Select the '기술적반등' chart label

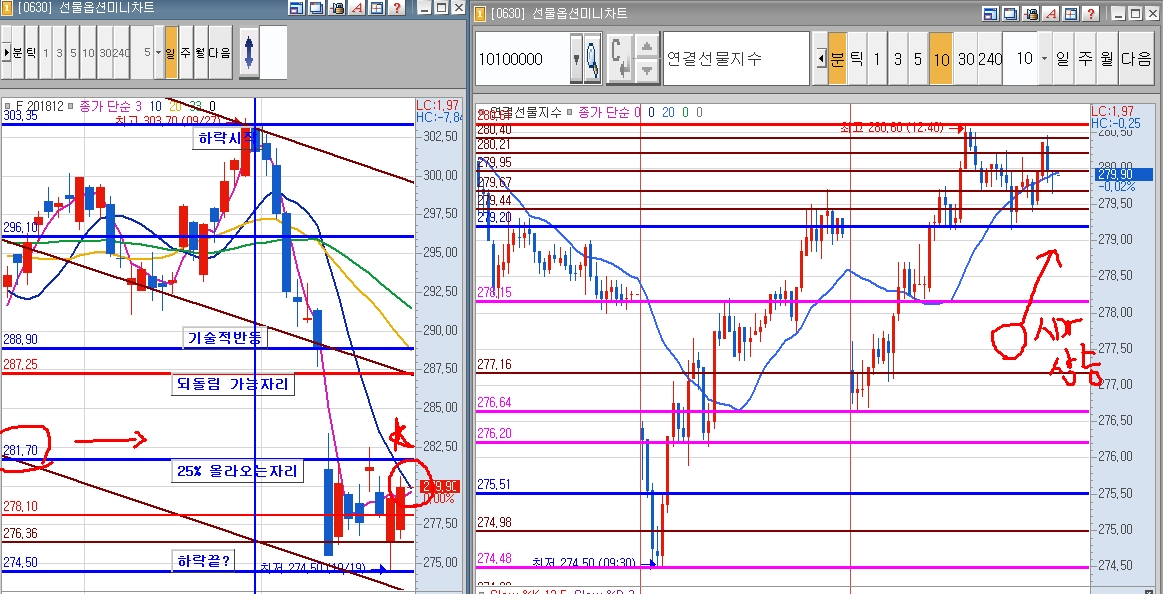point(225,337)
